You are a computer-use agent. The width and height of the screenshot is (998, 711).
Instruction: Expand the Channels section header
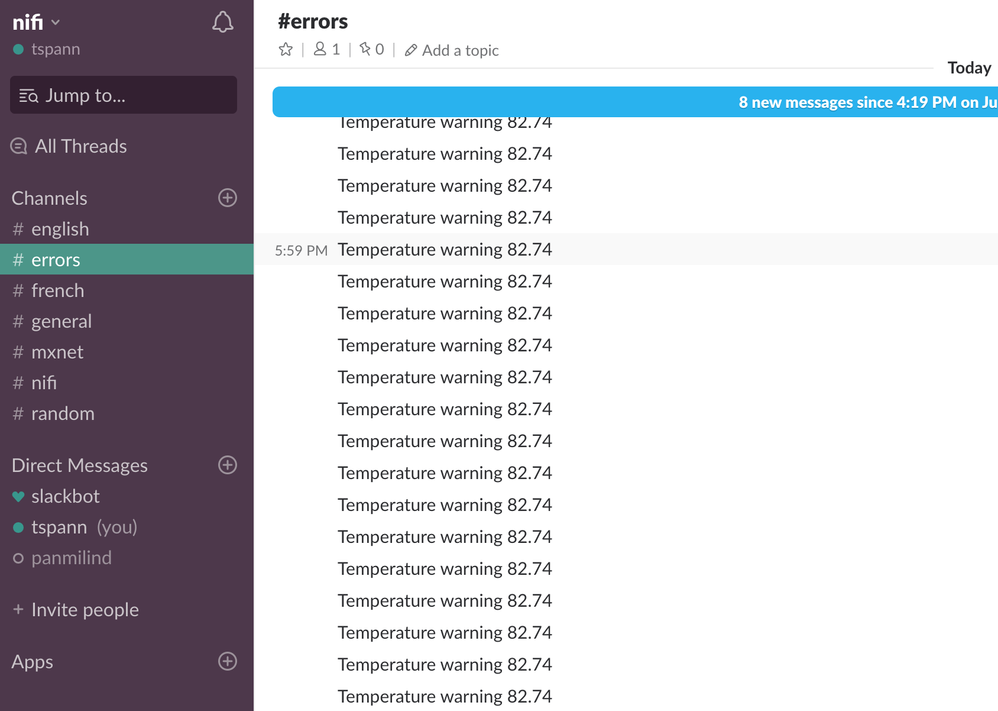point(49,198)
